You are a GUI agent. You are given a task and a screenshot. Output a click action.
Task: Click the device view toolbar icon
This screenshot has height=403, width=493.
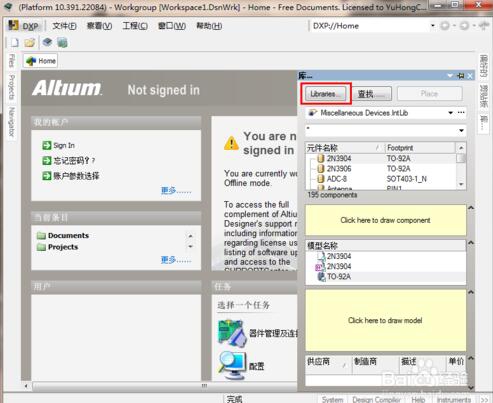pos(47,42)
